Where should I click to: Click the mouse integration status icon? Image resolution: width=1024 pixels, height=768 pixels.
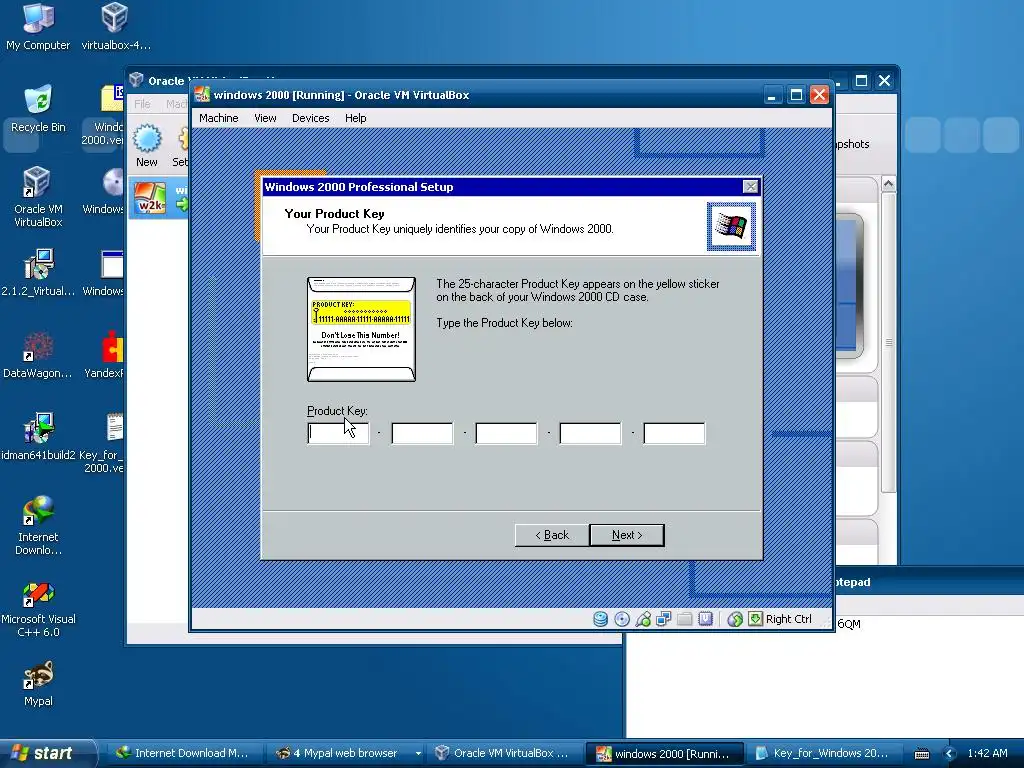[735, 619]
